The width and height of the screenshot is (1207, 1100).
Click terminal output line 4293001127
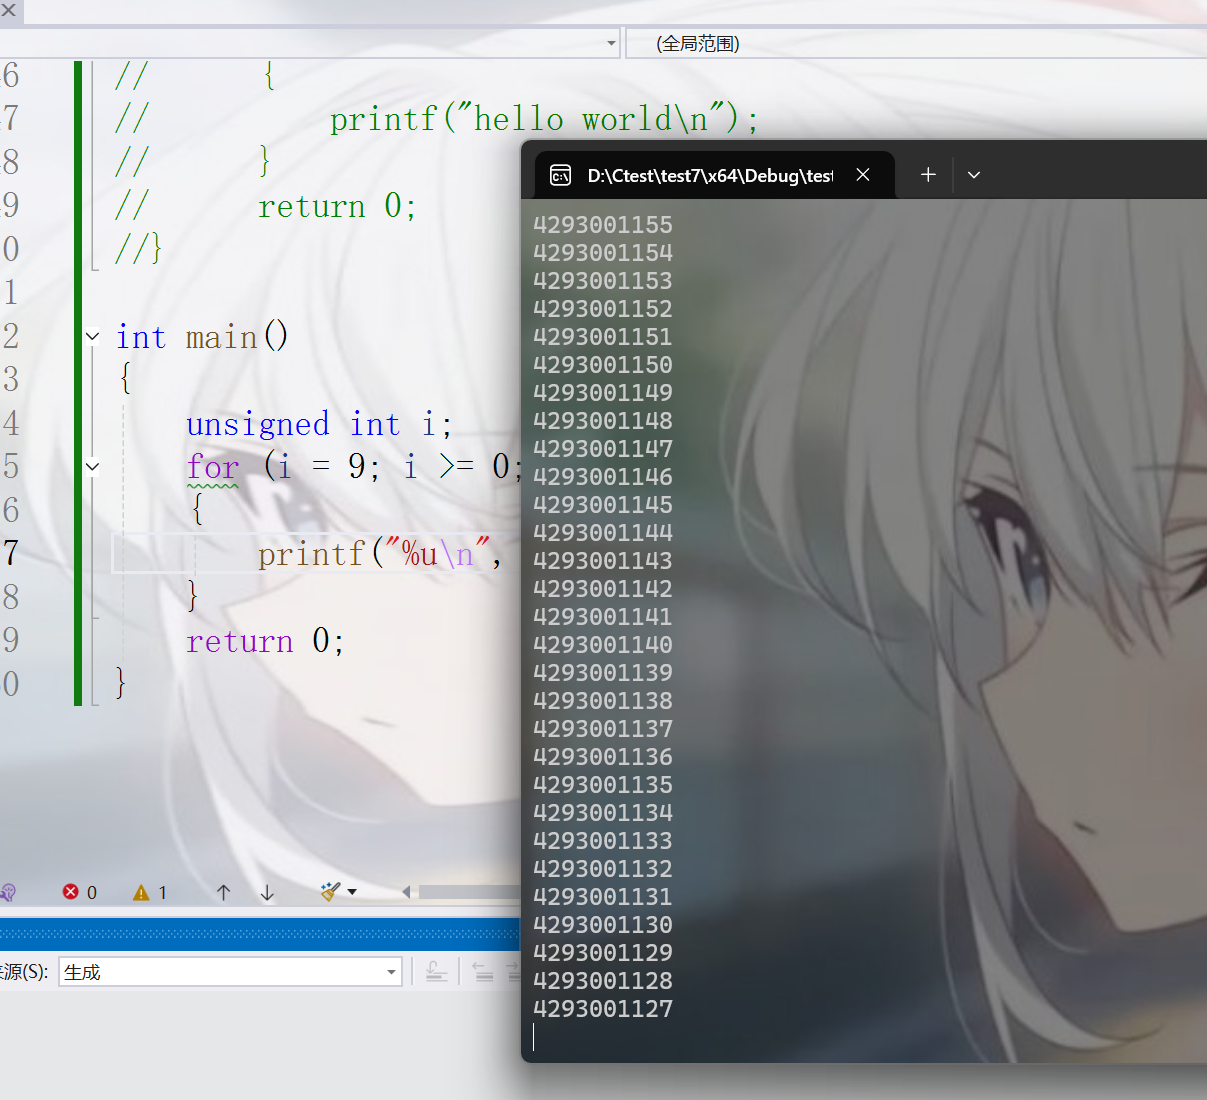click(603, 1009)
